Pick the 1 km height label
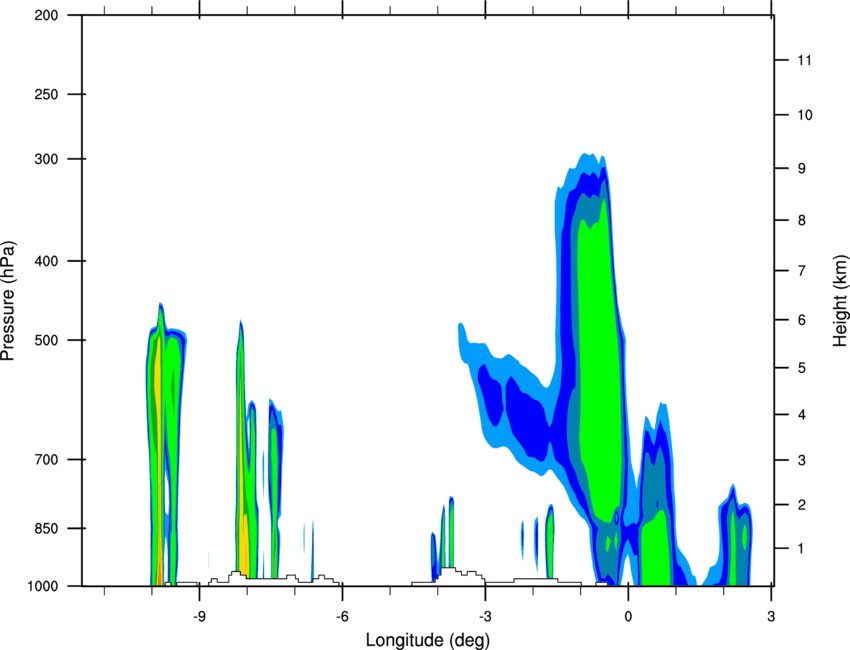The height and width of the screenshot is (650, 850). [x=802, y=549]
